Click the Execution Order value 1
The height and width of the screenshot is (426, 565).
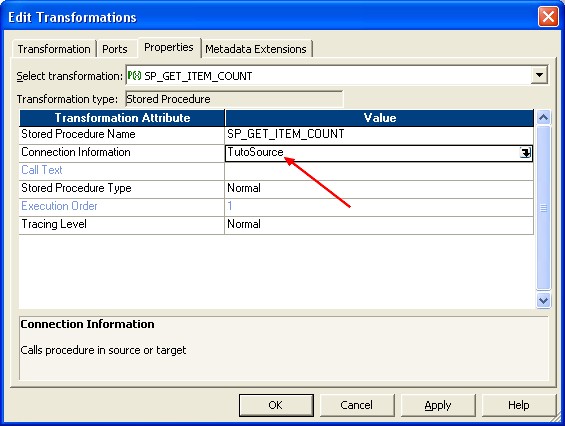[x=230, y=206]
